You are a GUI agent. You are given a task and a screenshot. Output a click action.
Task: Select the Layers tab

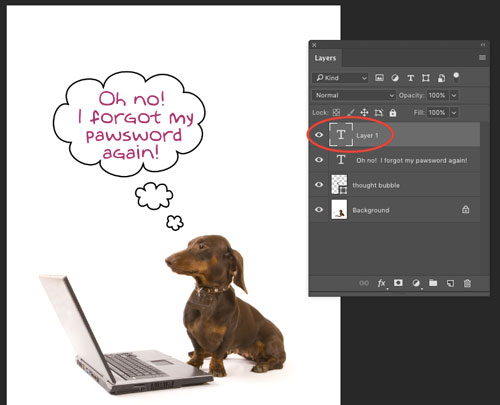click(325, 58)
